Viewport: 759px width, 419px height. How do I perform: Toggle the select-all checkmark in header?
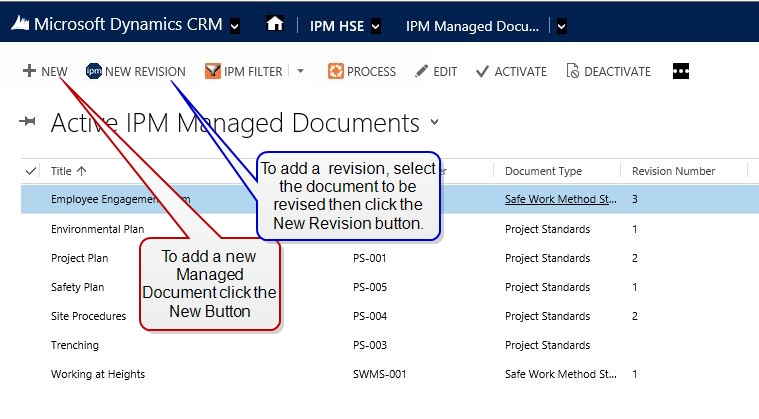pos(31,171)
